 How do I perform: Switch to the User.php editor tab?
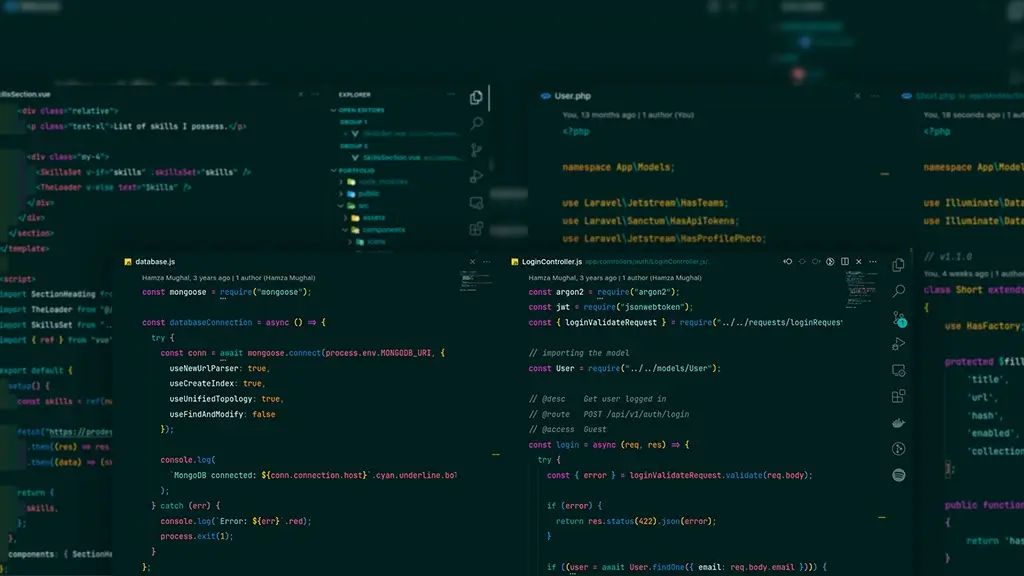573,96
